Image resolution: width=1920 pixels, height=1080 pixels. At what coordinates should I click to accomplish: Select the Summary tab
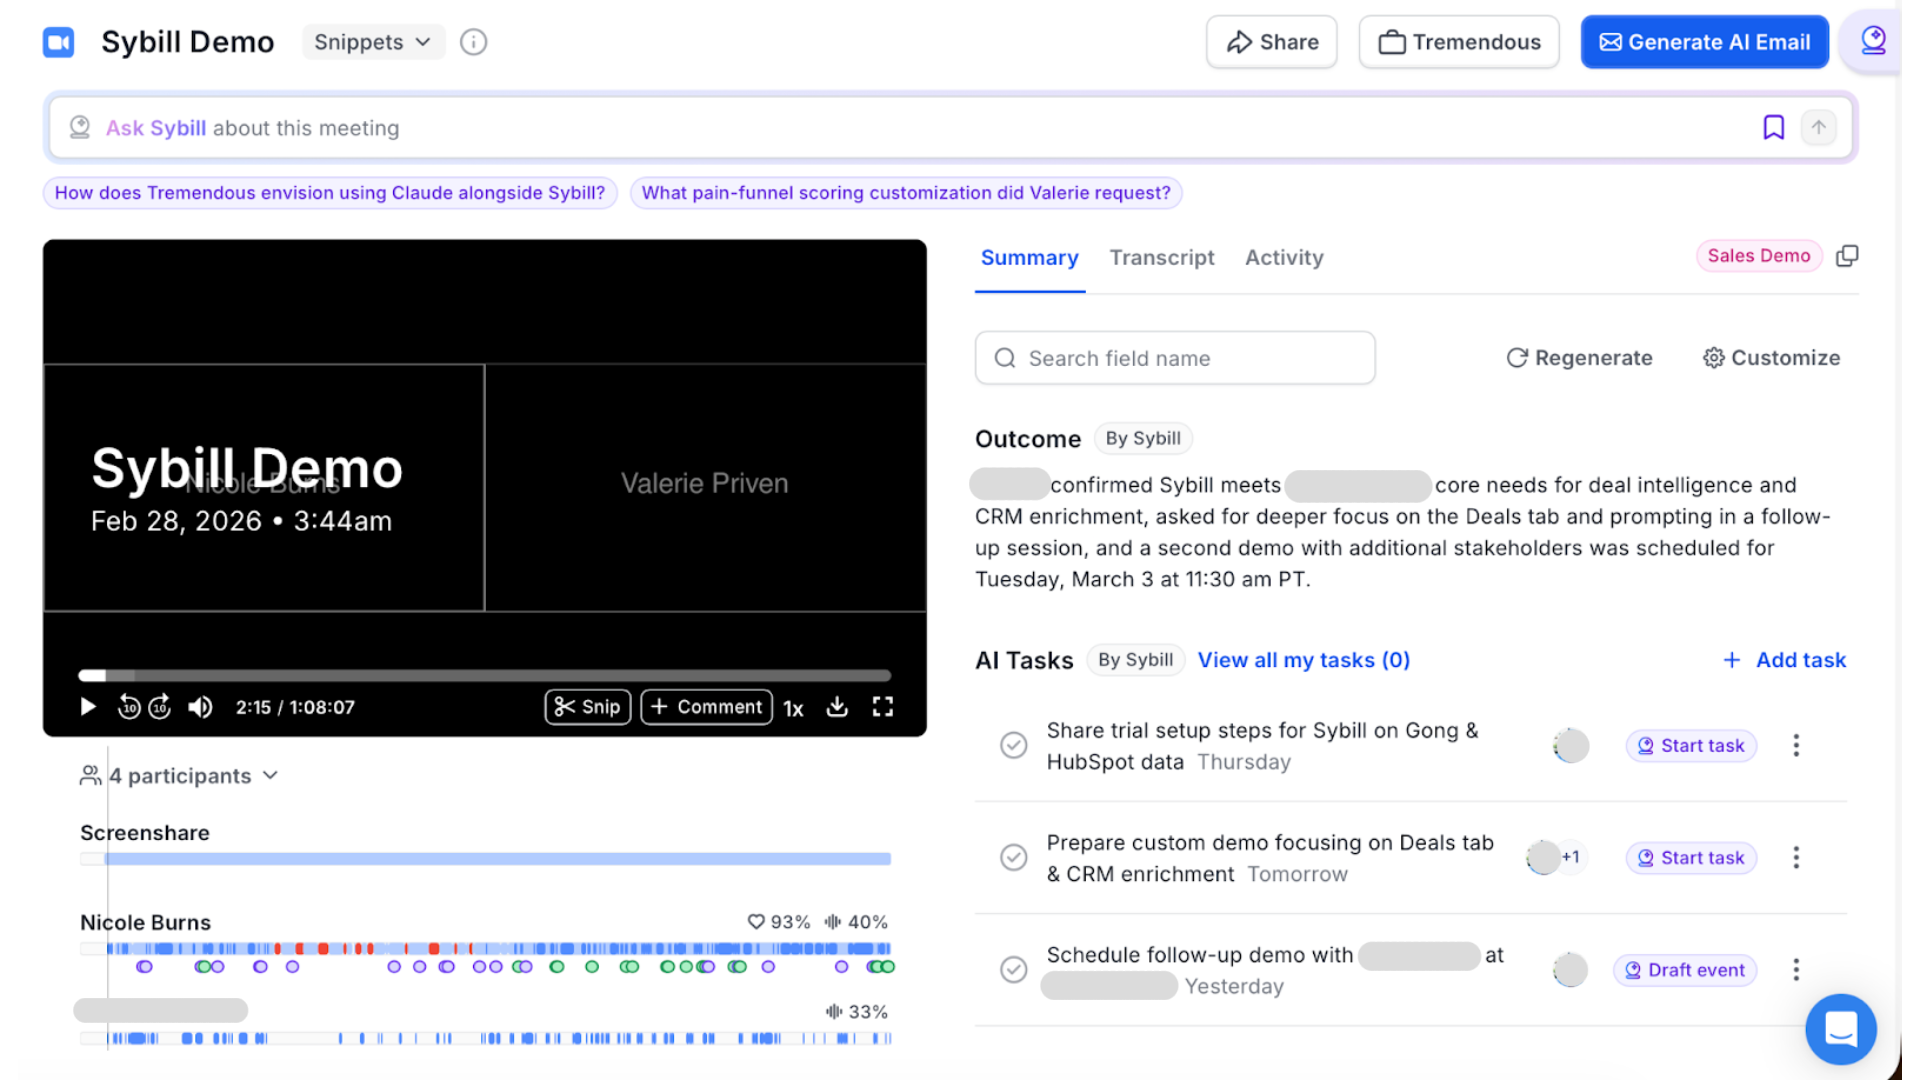coord(1029,258)
